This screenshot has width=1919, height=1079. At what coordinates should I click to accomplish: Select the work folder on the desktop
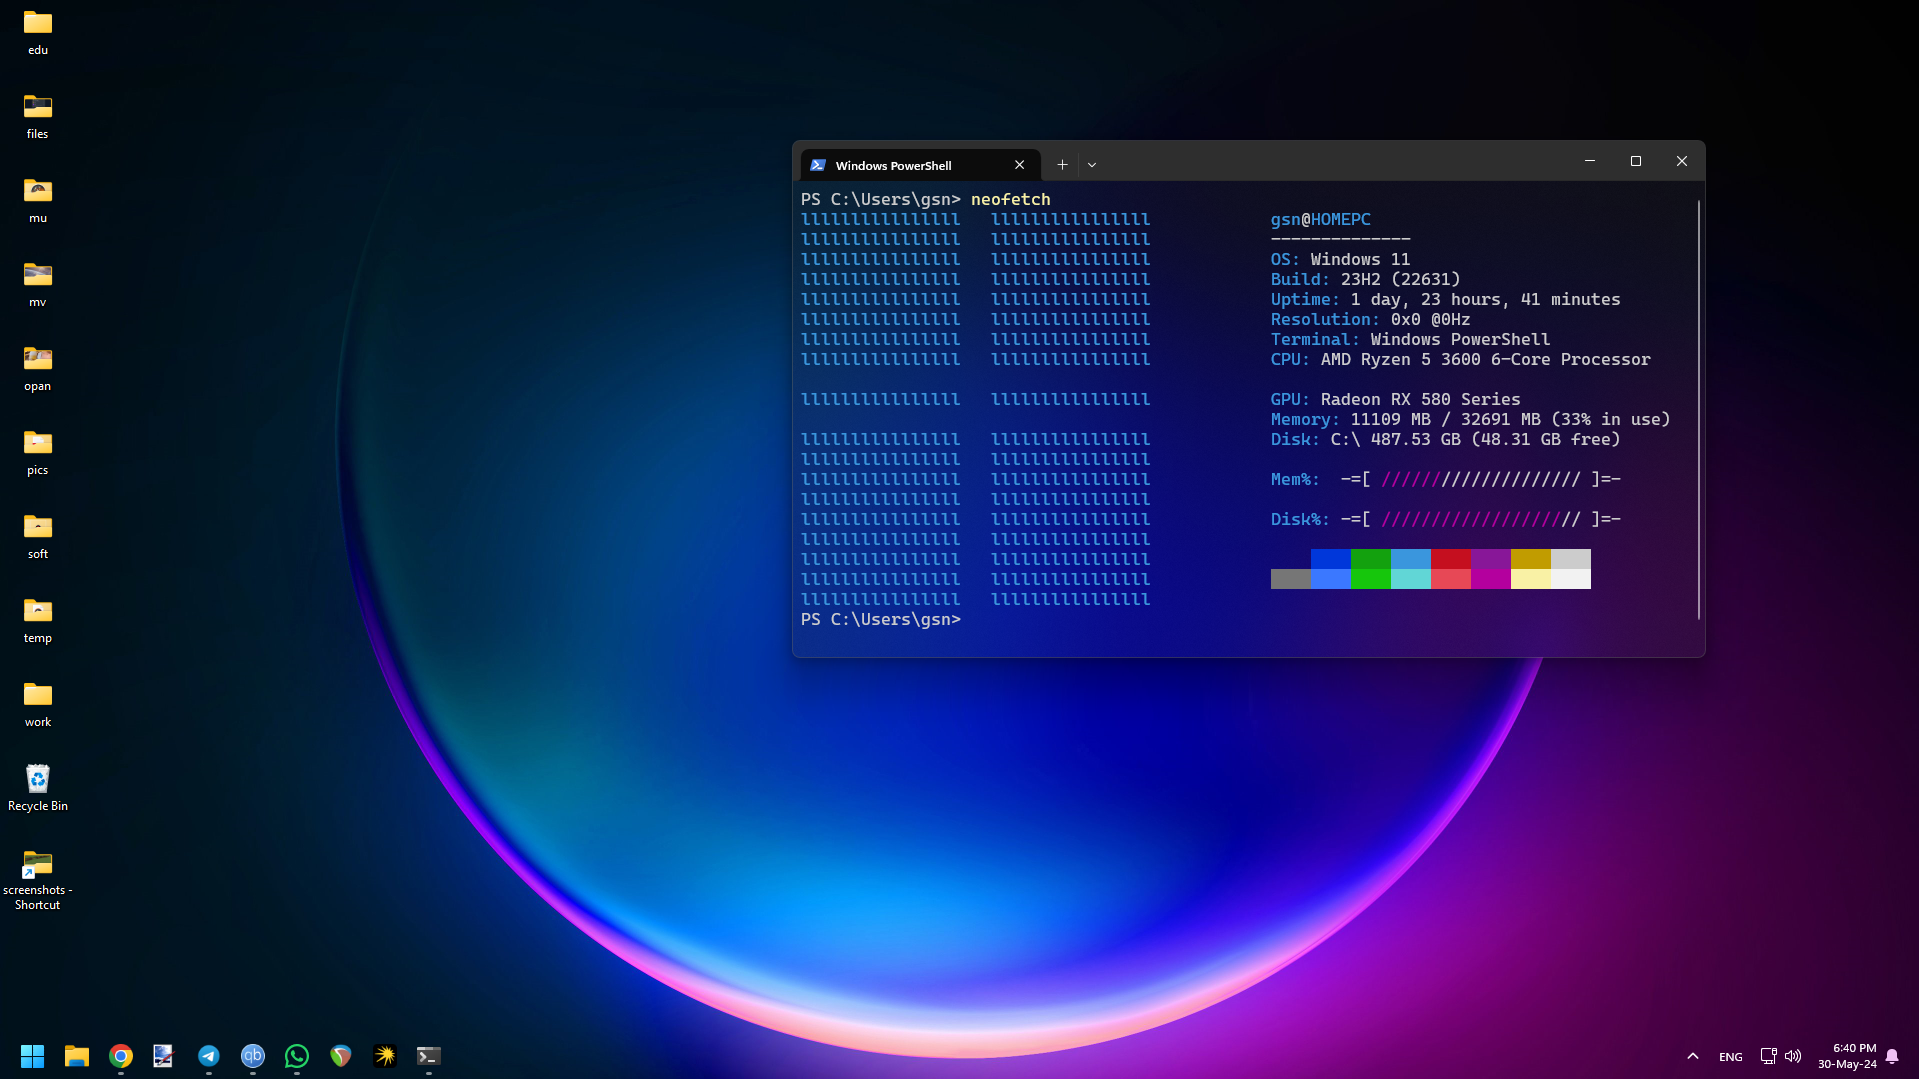tap(38, 704)
